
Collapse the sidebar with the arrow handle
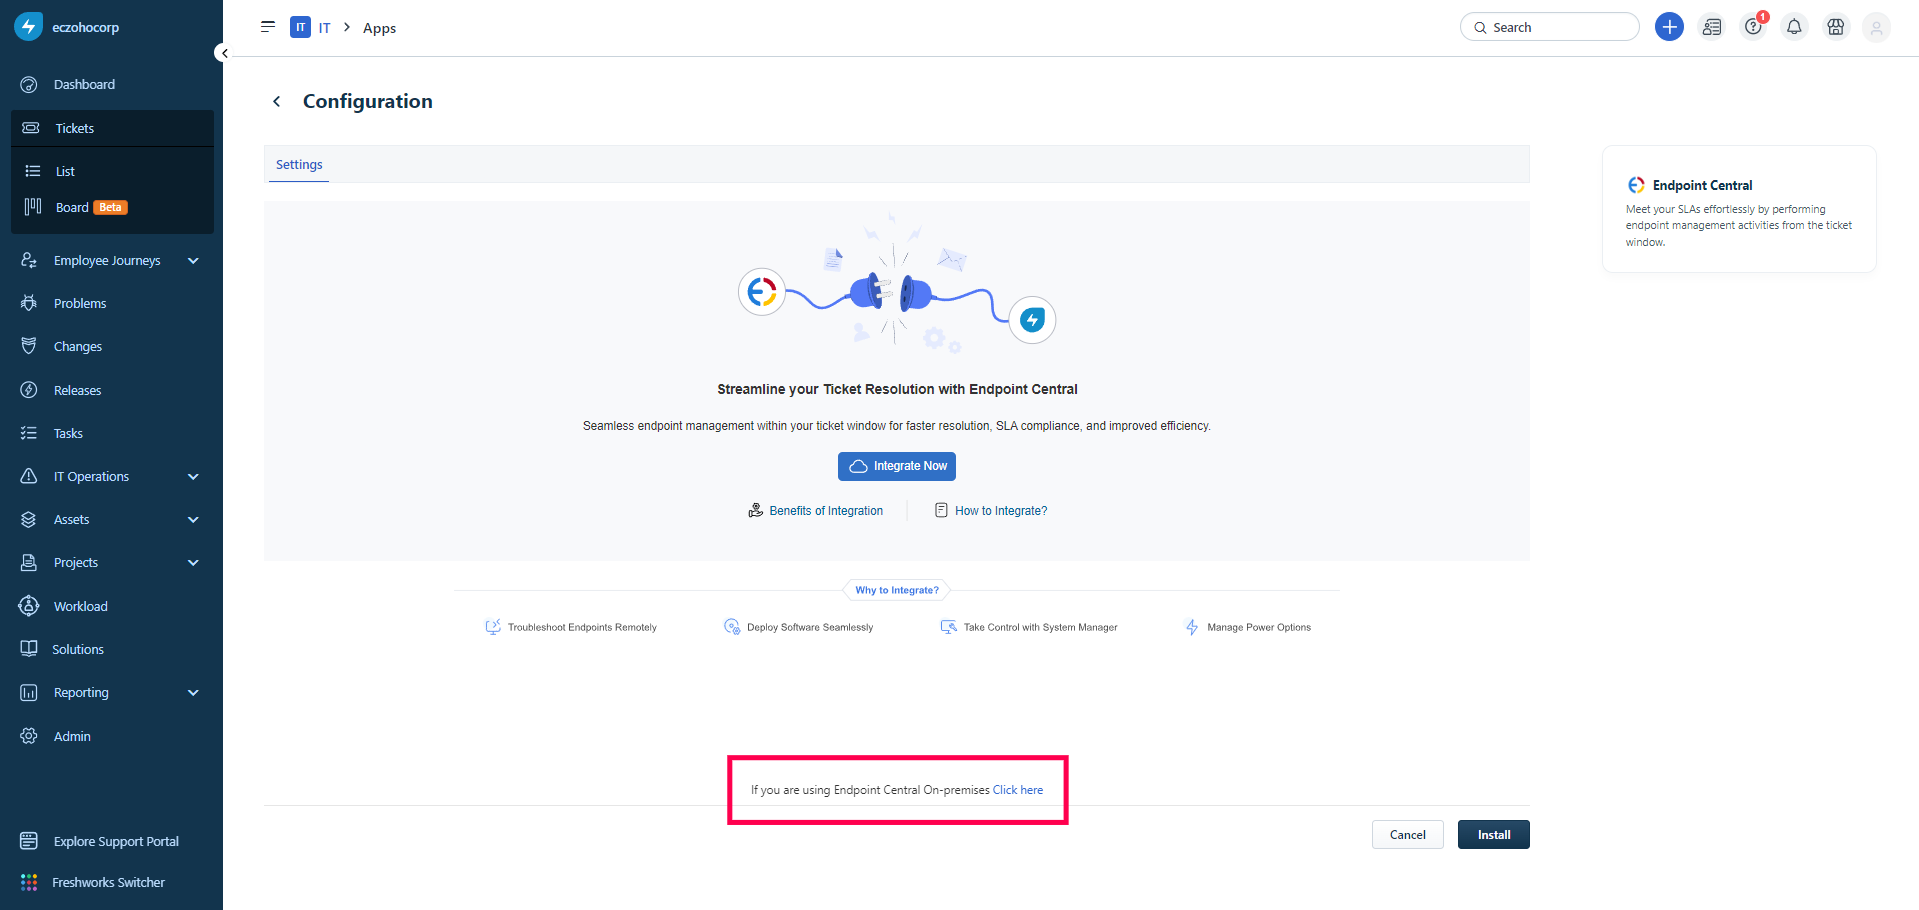coord(224,53)
